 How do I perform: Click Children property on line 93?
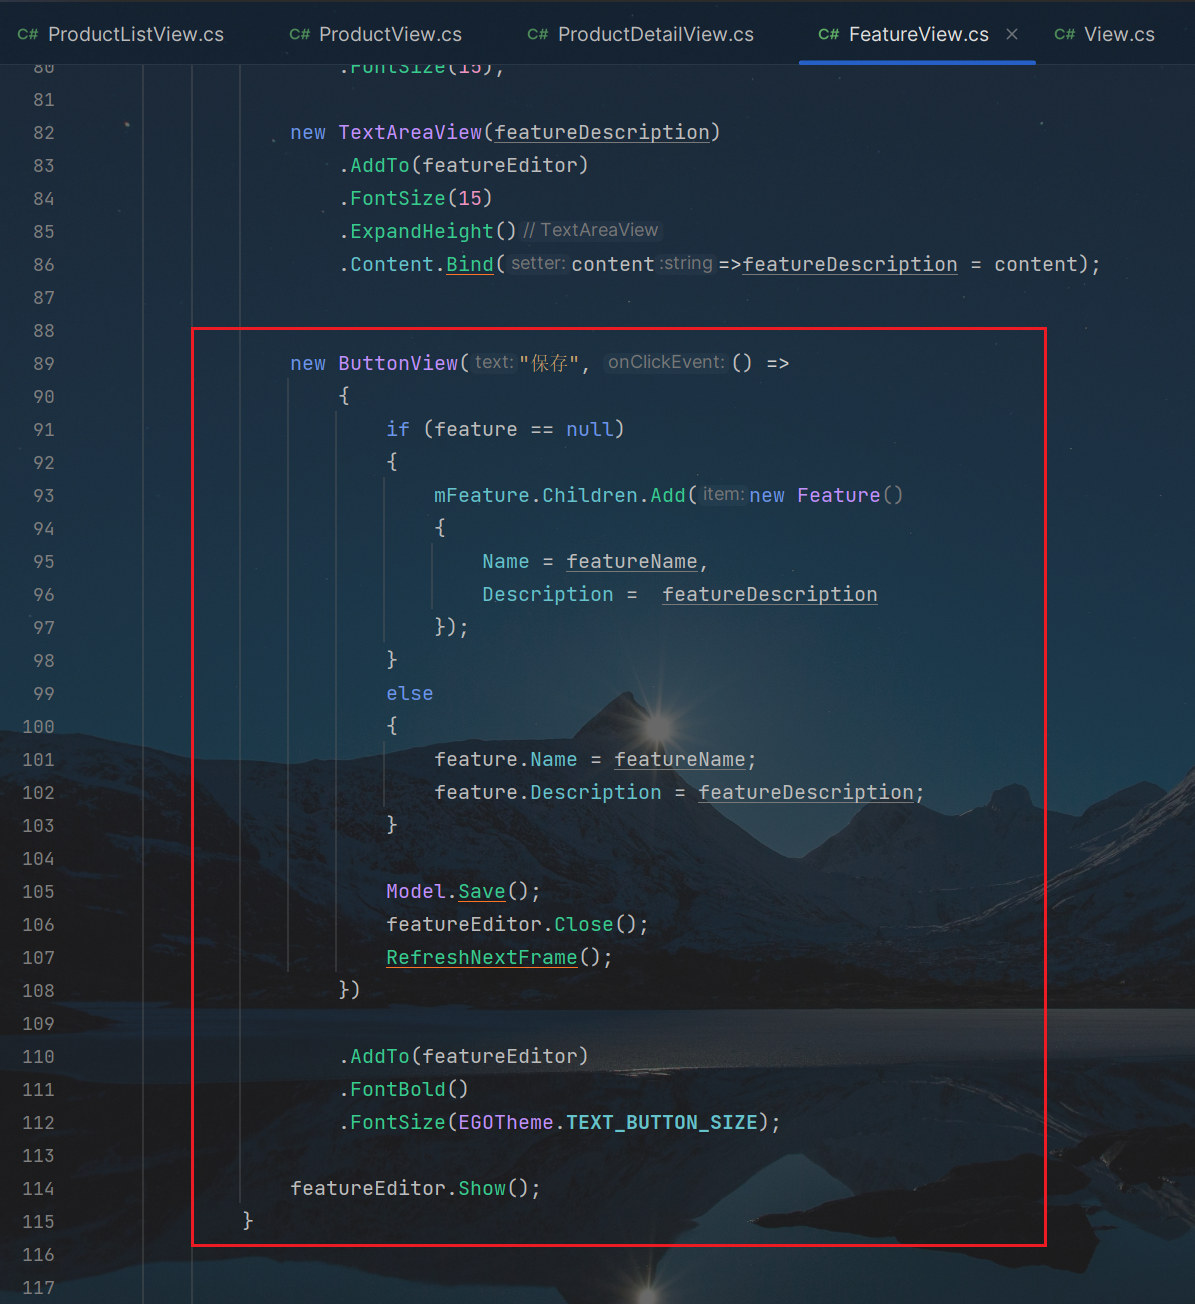590,496
